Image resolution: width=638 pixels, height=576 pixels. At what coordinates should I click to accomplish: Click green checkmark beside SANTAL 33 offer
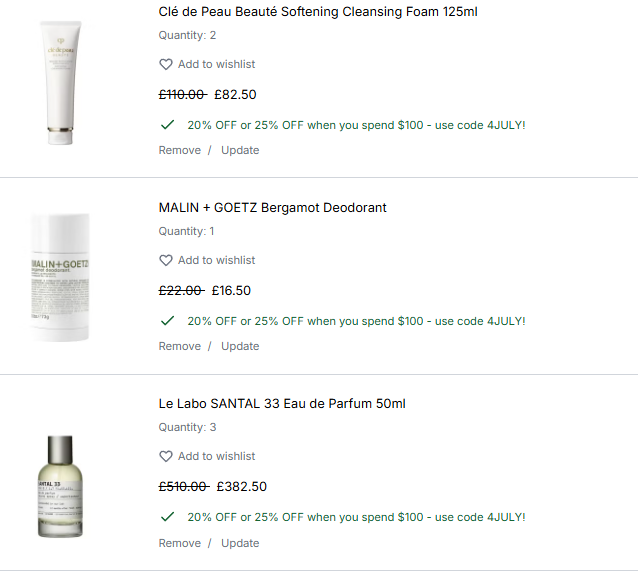(x=167, y=517)
